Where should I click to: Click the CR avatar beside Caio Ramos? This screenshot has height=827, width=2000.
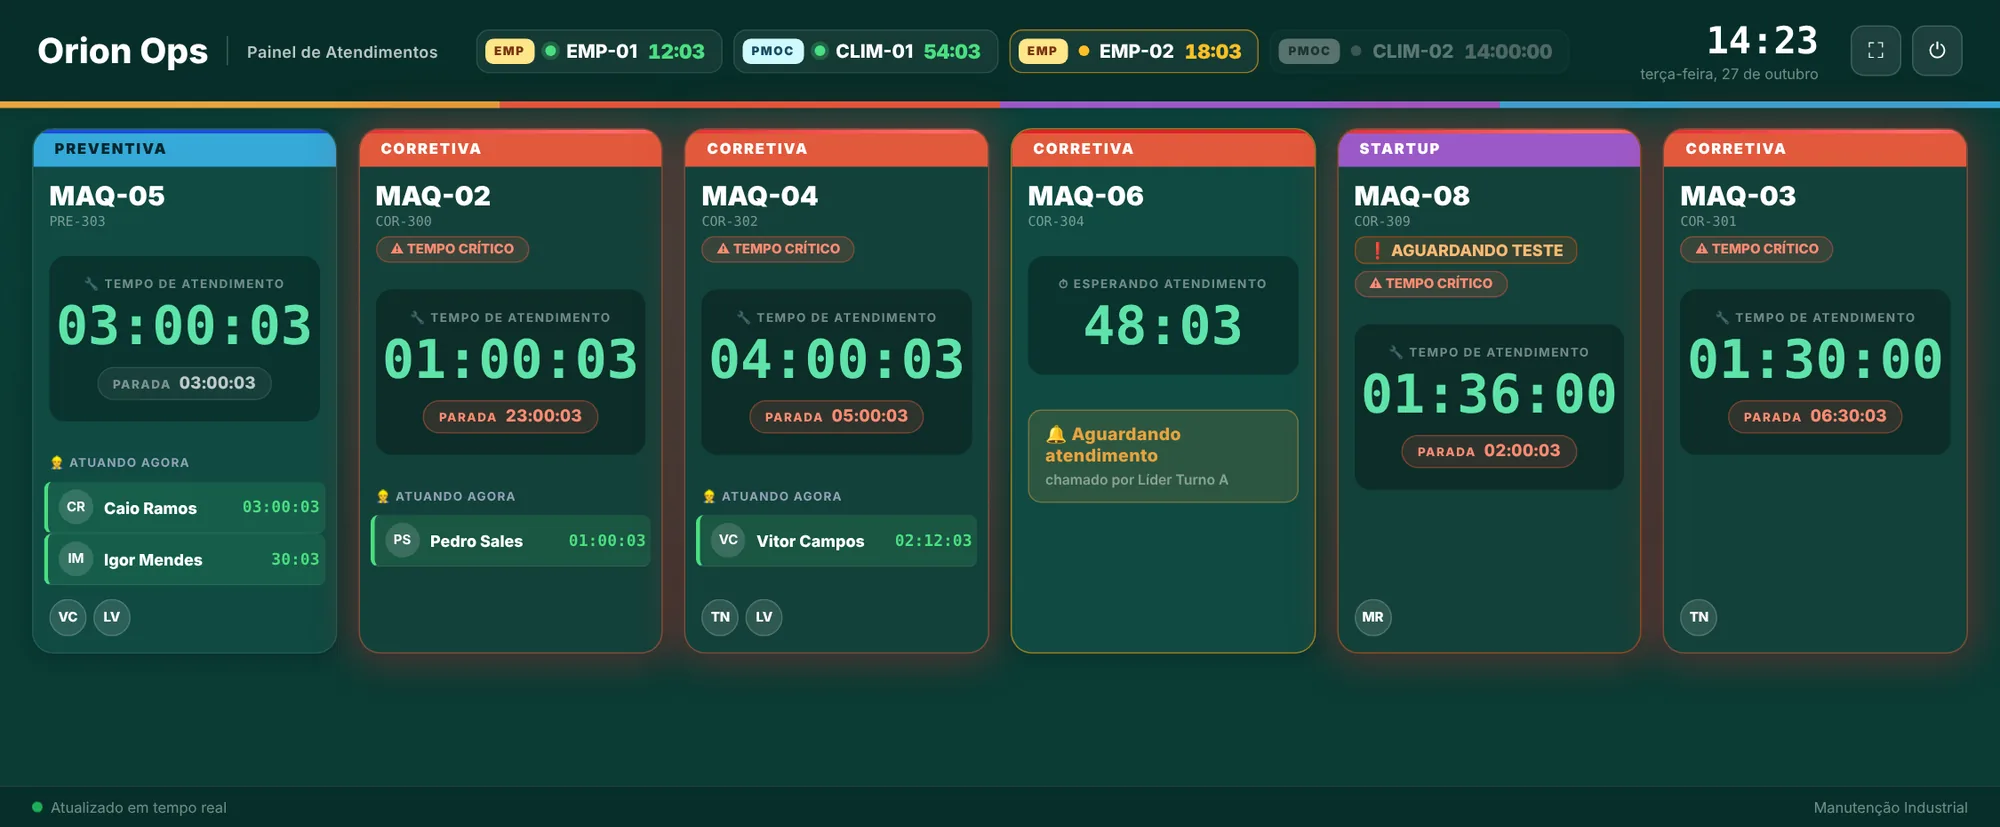point(76,507)
